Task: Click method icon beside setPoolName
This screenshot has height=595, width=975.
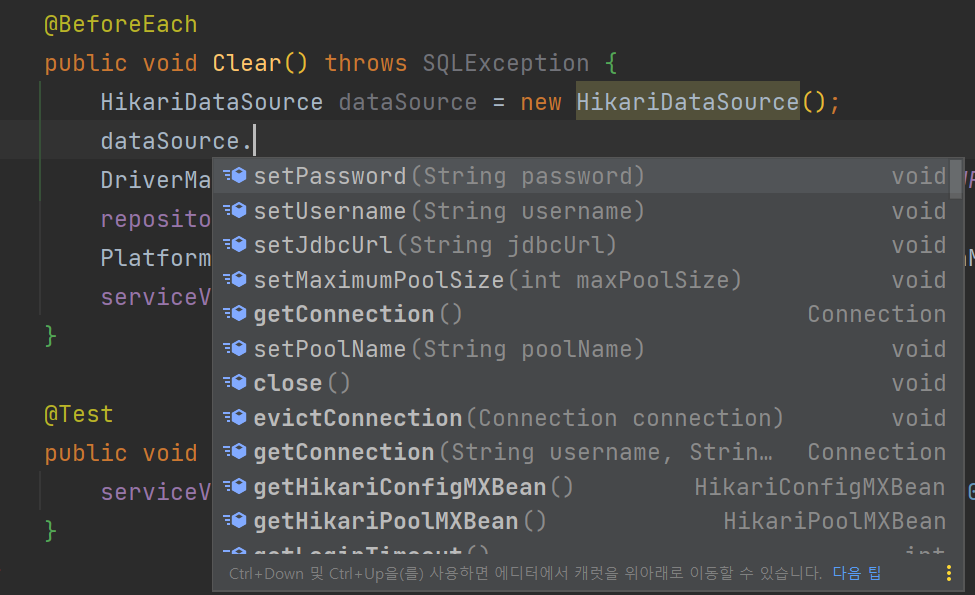Action: point(235,349)
